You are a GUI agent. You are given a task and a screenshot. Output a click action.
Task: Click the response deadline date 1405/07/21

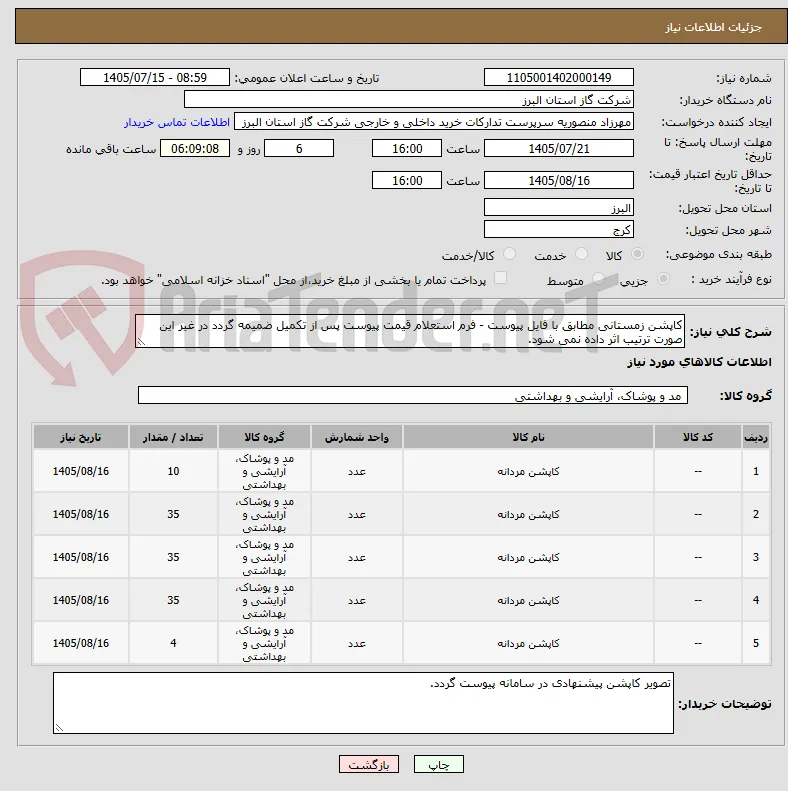(558, 148)
